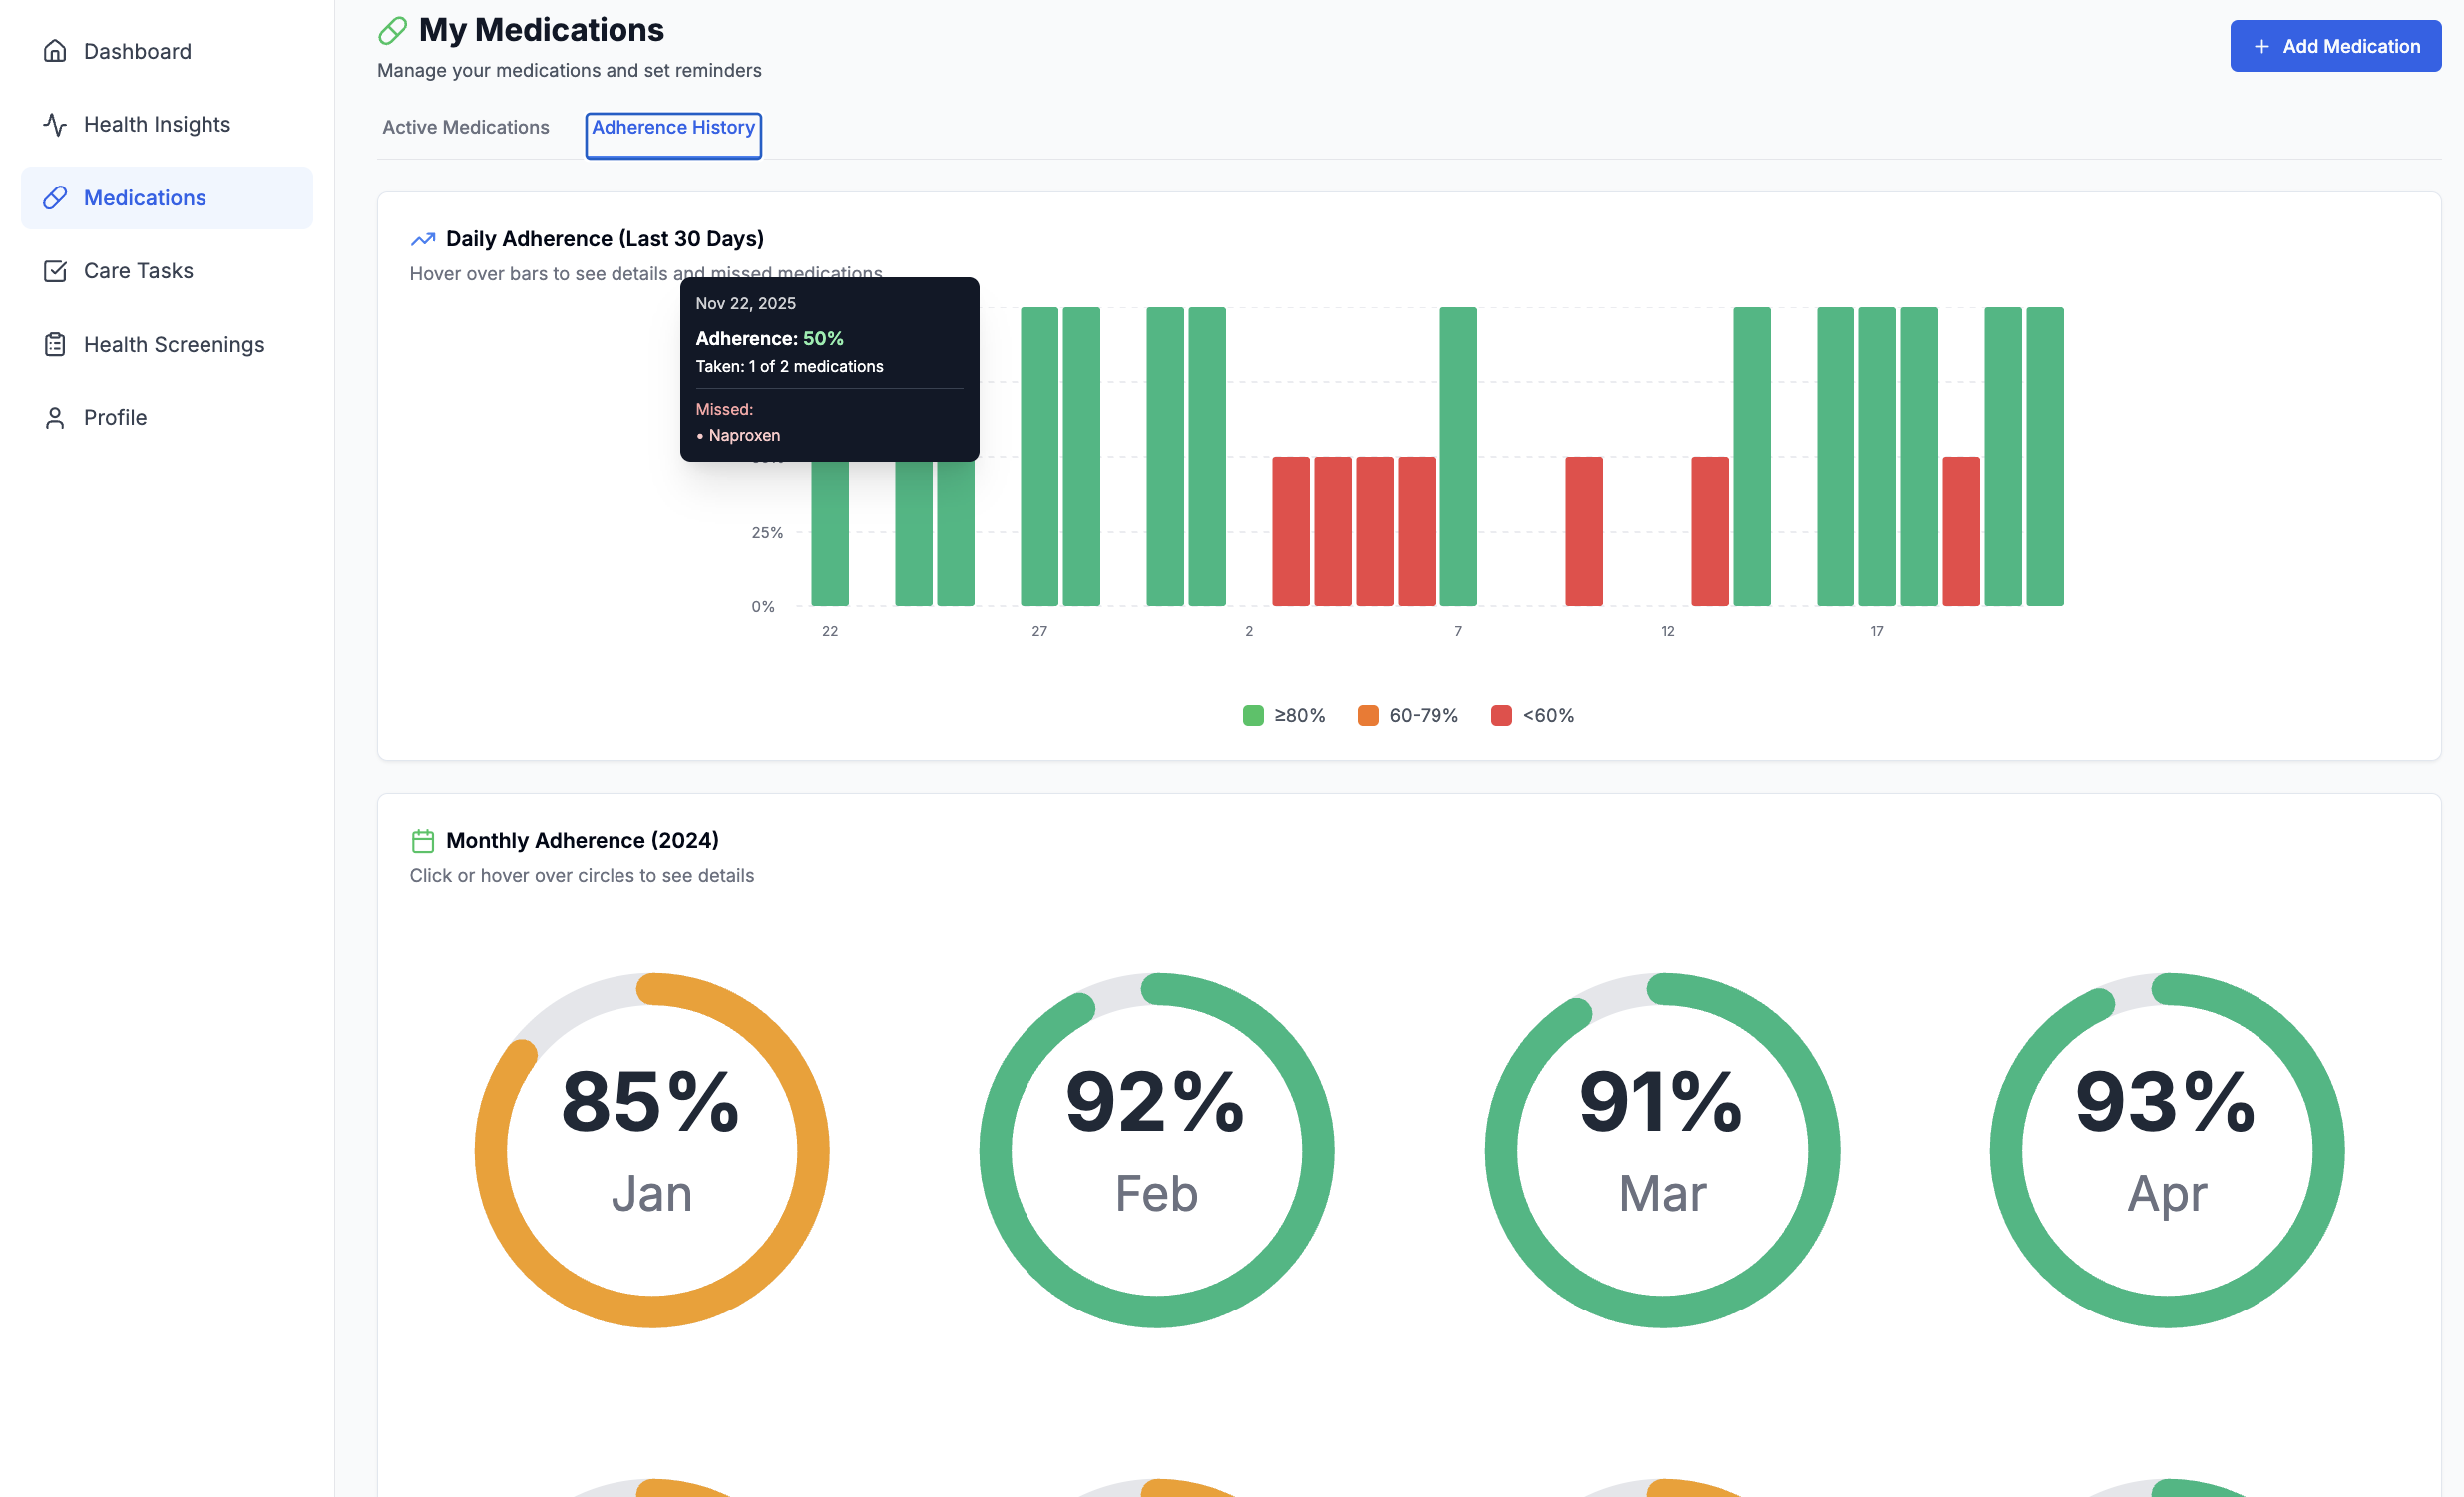Screen dimensions: 2464x1497
Task: Click the orange 60-79% legend swatch
Action: 1367,715
